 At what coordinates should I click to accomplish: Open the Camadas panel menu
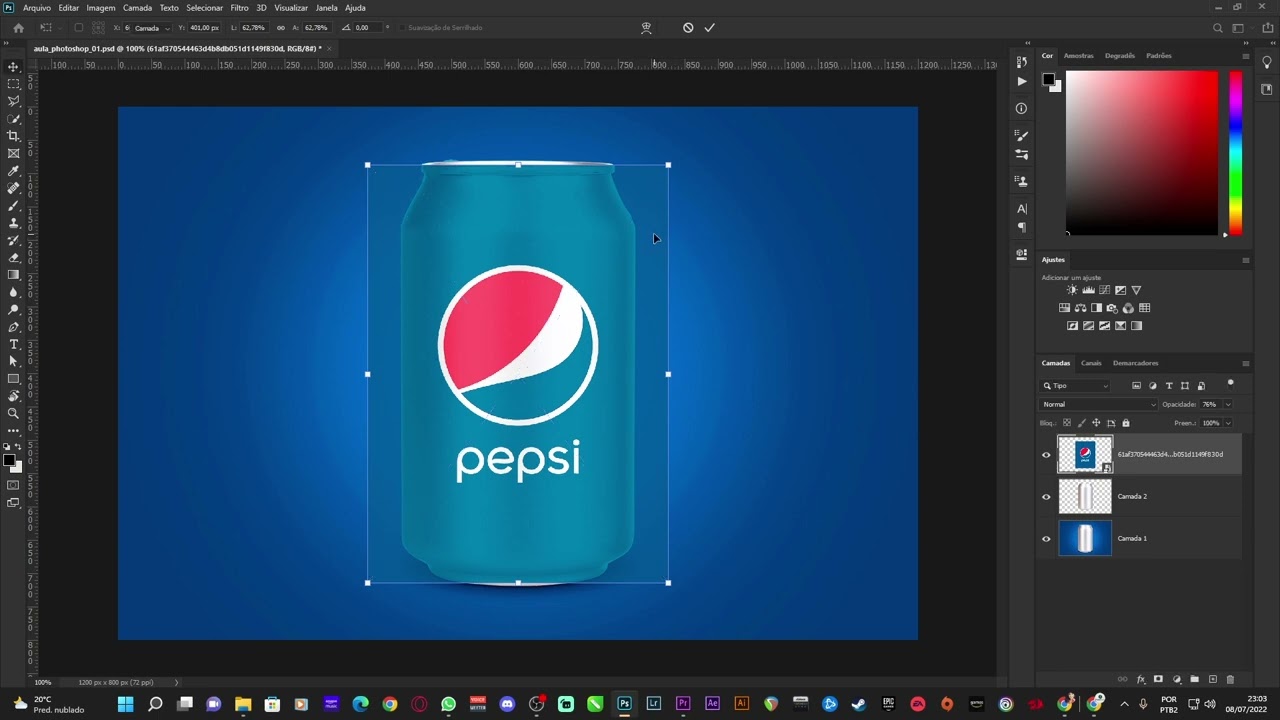pyautogui.click(x=1245, y=363)
